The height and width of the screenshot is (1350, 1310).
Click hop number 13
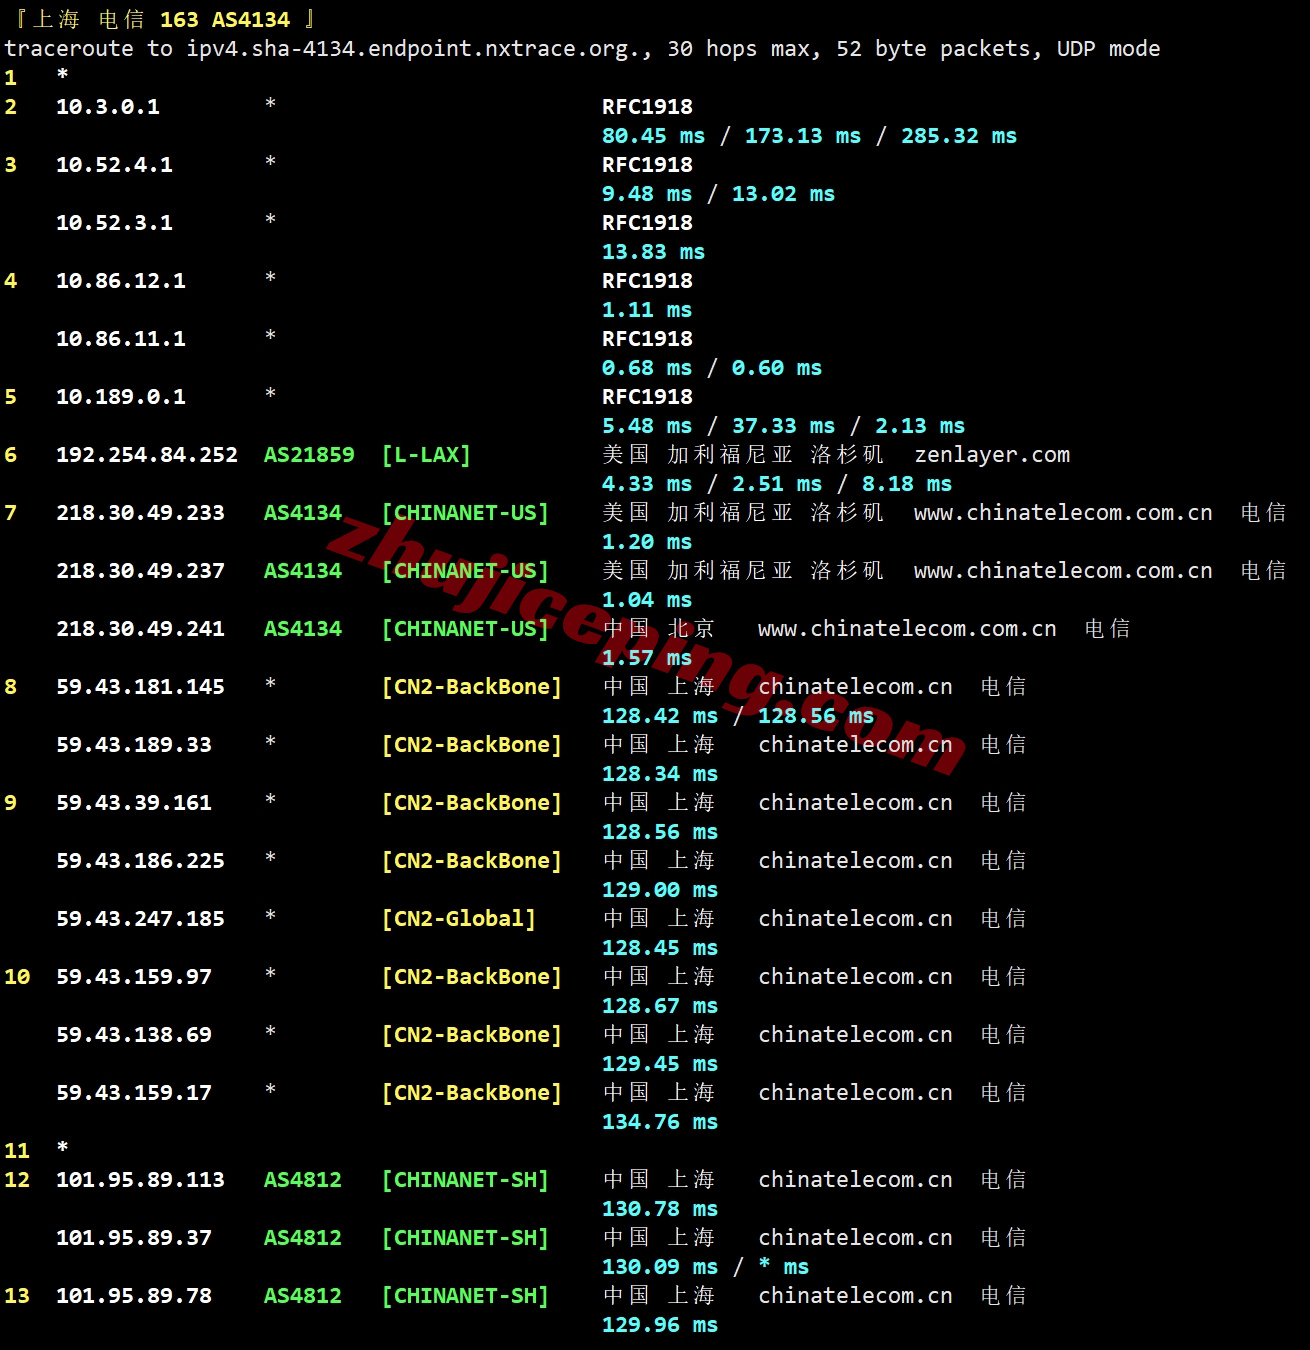[x=17, y=1296]
